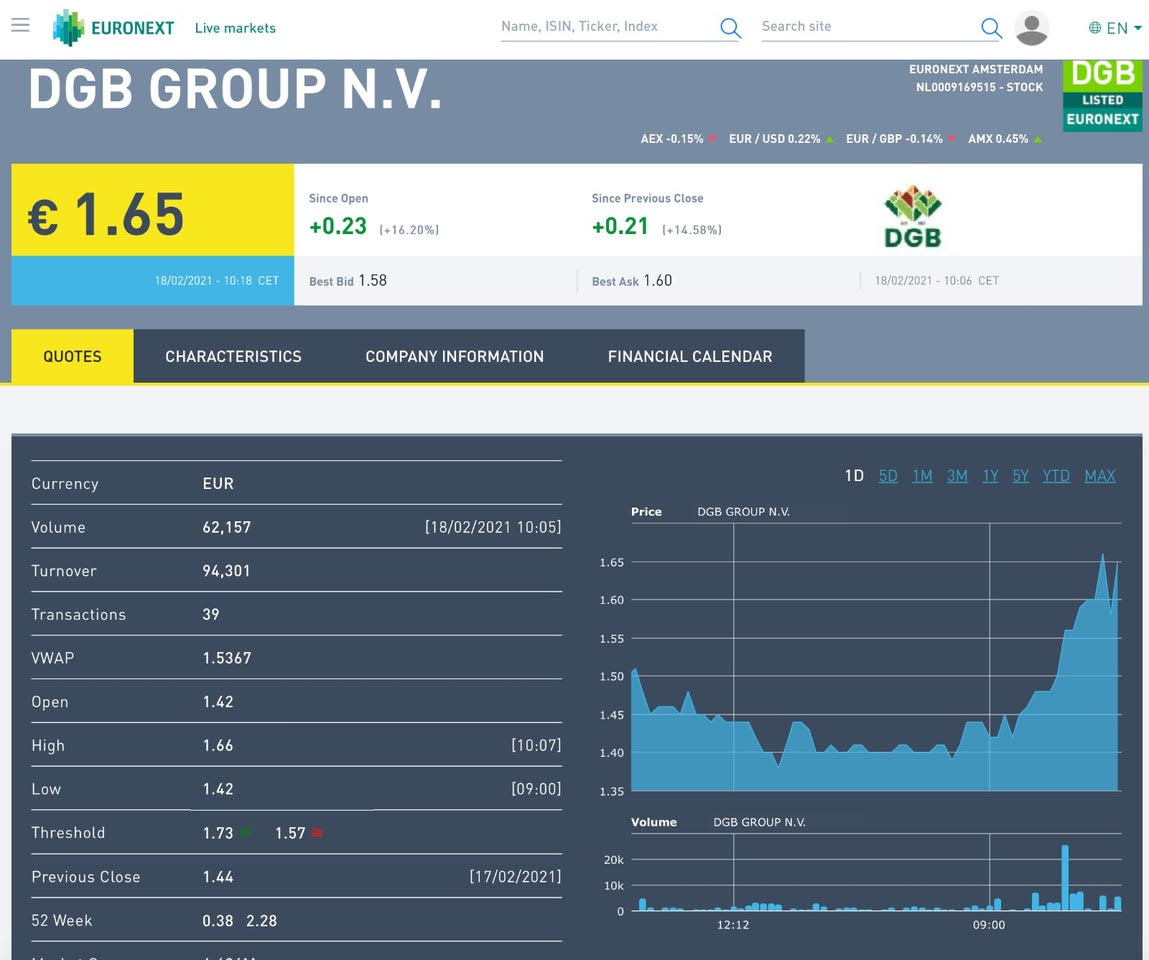
Task: Click the € 1.65 last price
Action: pyautogui.click(x=106, y=214)
